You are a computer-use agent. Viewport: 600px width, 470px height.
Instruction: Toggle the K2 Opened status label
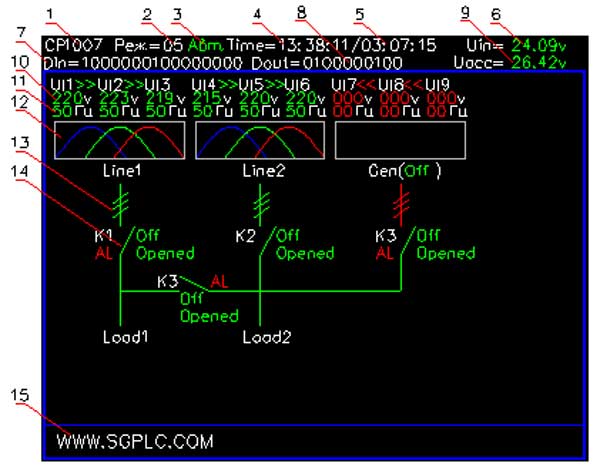pyautogui.click(x=305, y=253)
